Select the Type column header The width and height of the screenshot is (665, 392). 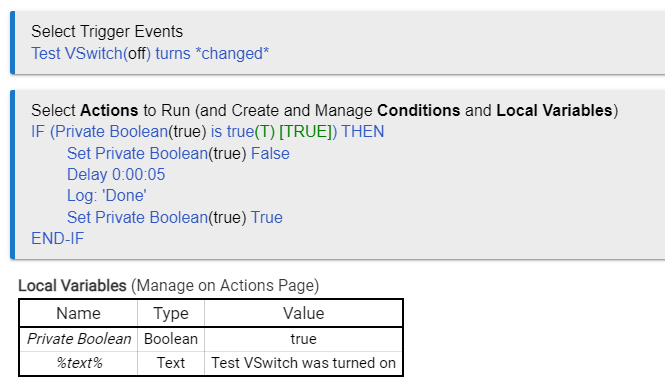[x=171, y=313]
